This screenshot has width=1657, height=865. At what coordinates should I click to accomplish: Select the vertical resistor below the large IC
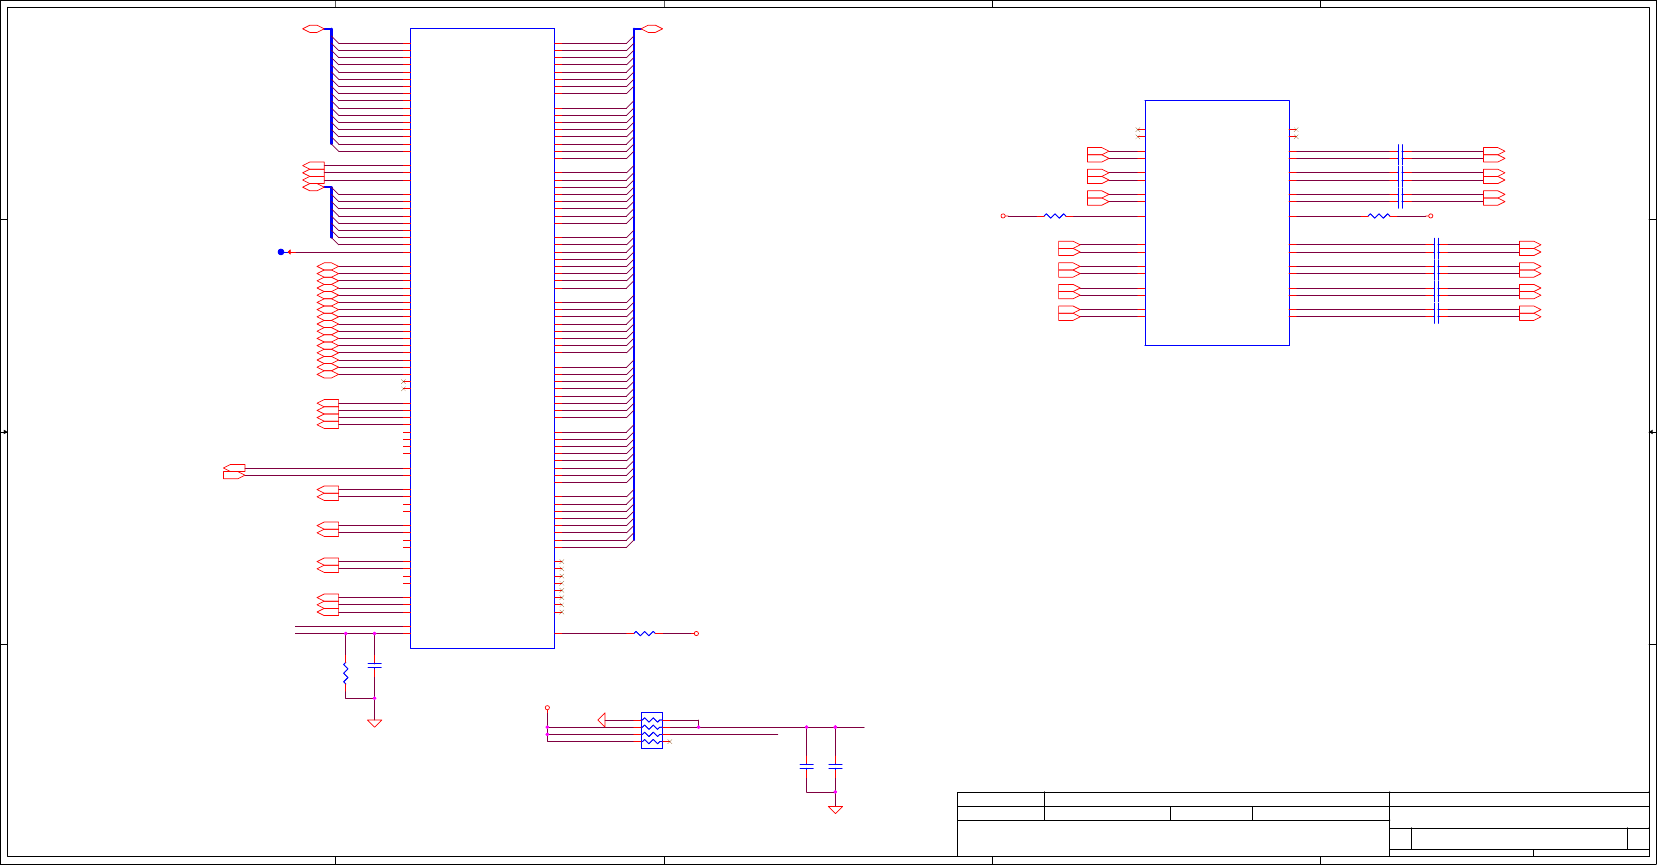tap(345, 674)
